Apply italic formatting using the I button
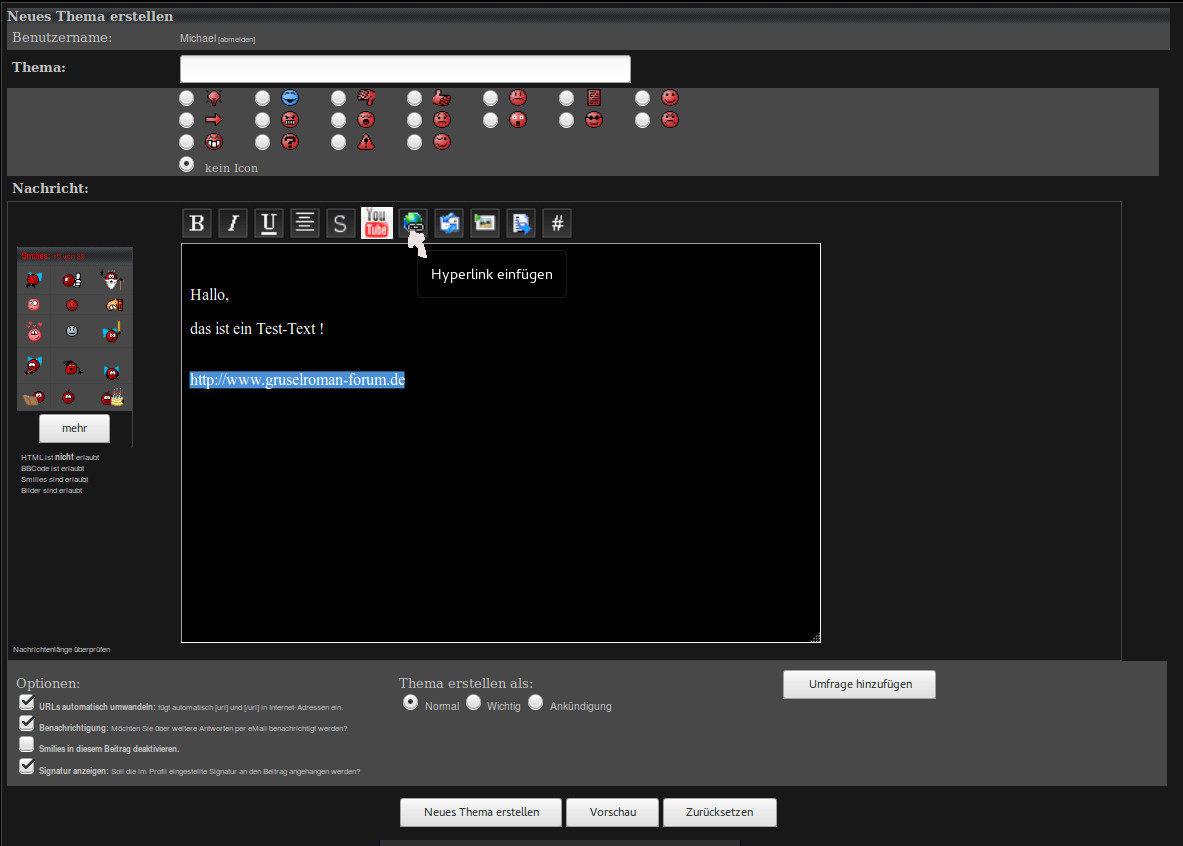The height and width of the screenshot is (846, 1183). [233, 223]
